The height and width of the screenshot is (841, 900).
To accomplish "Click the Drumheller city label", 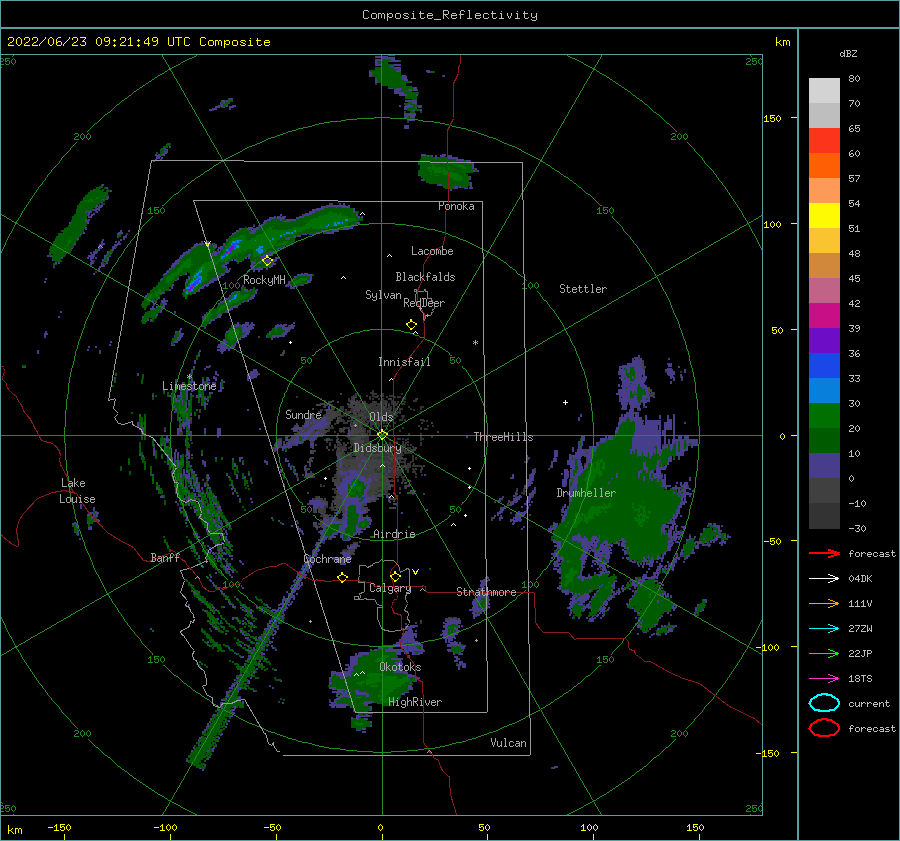I will click(x=586, y=493).
